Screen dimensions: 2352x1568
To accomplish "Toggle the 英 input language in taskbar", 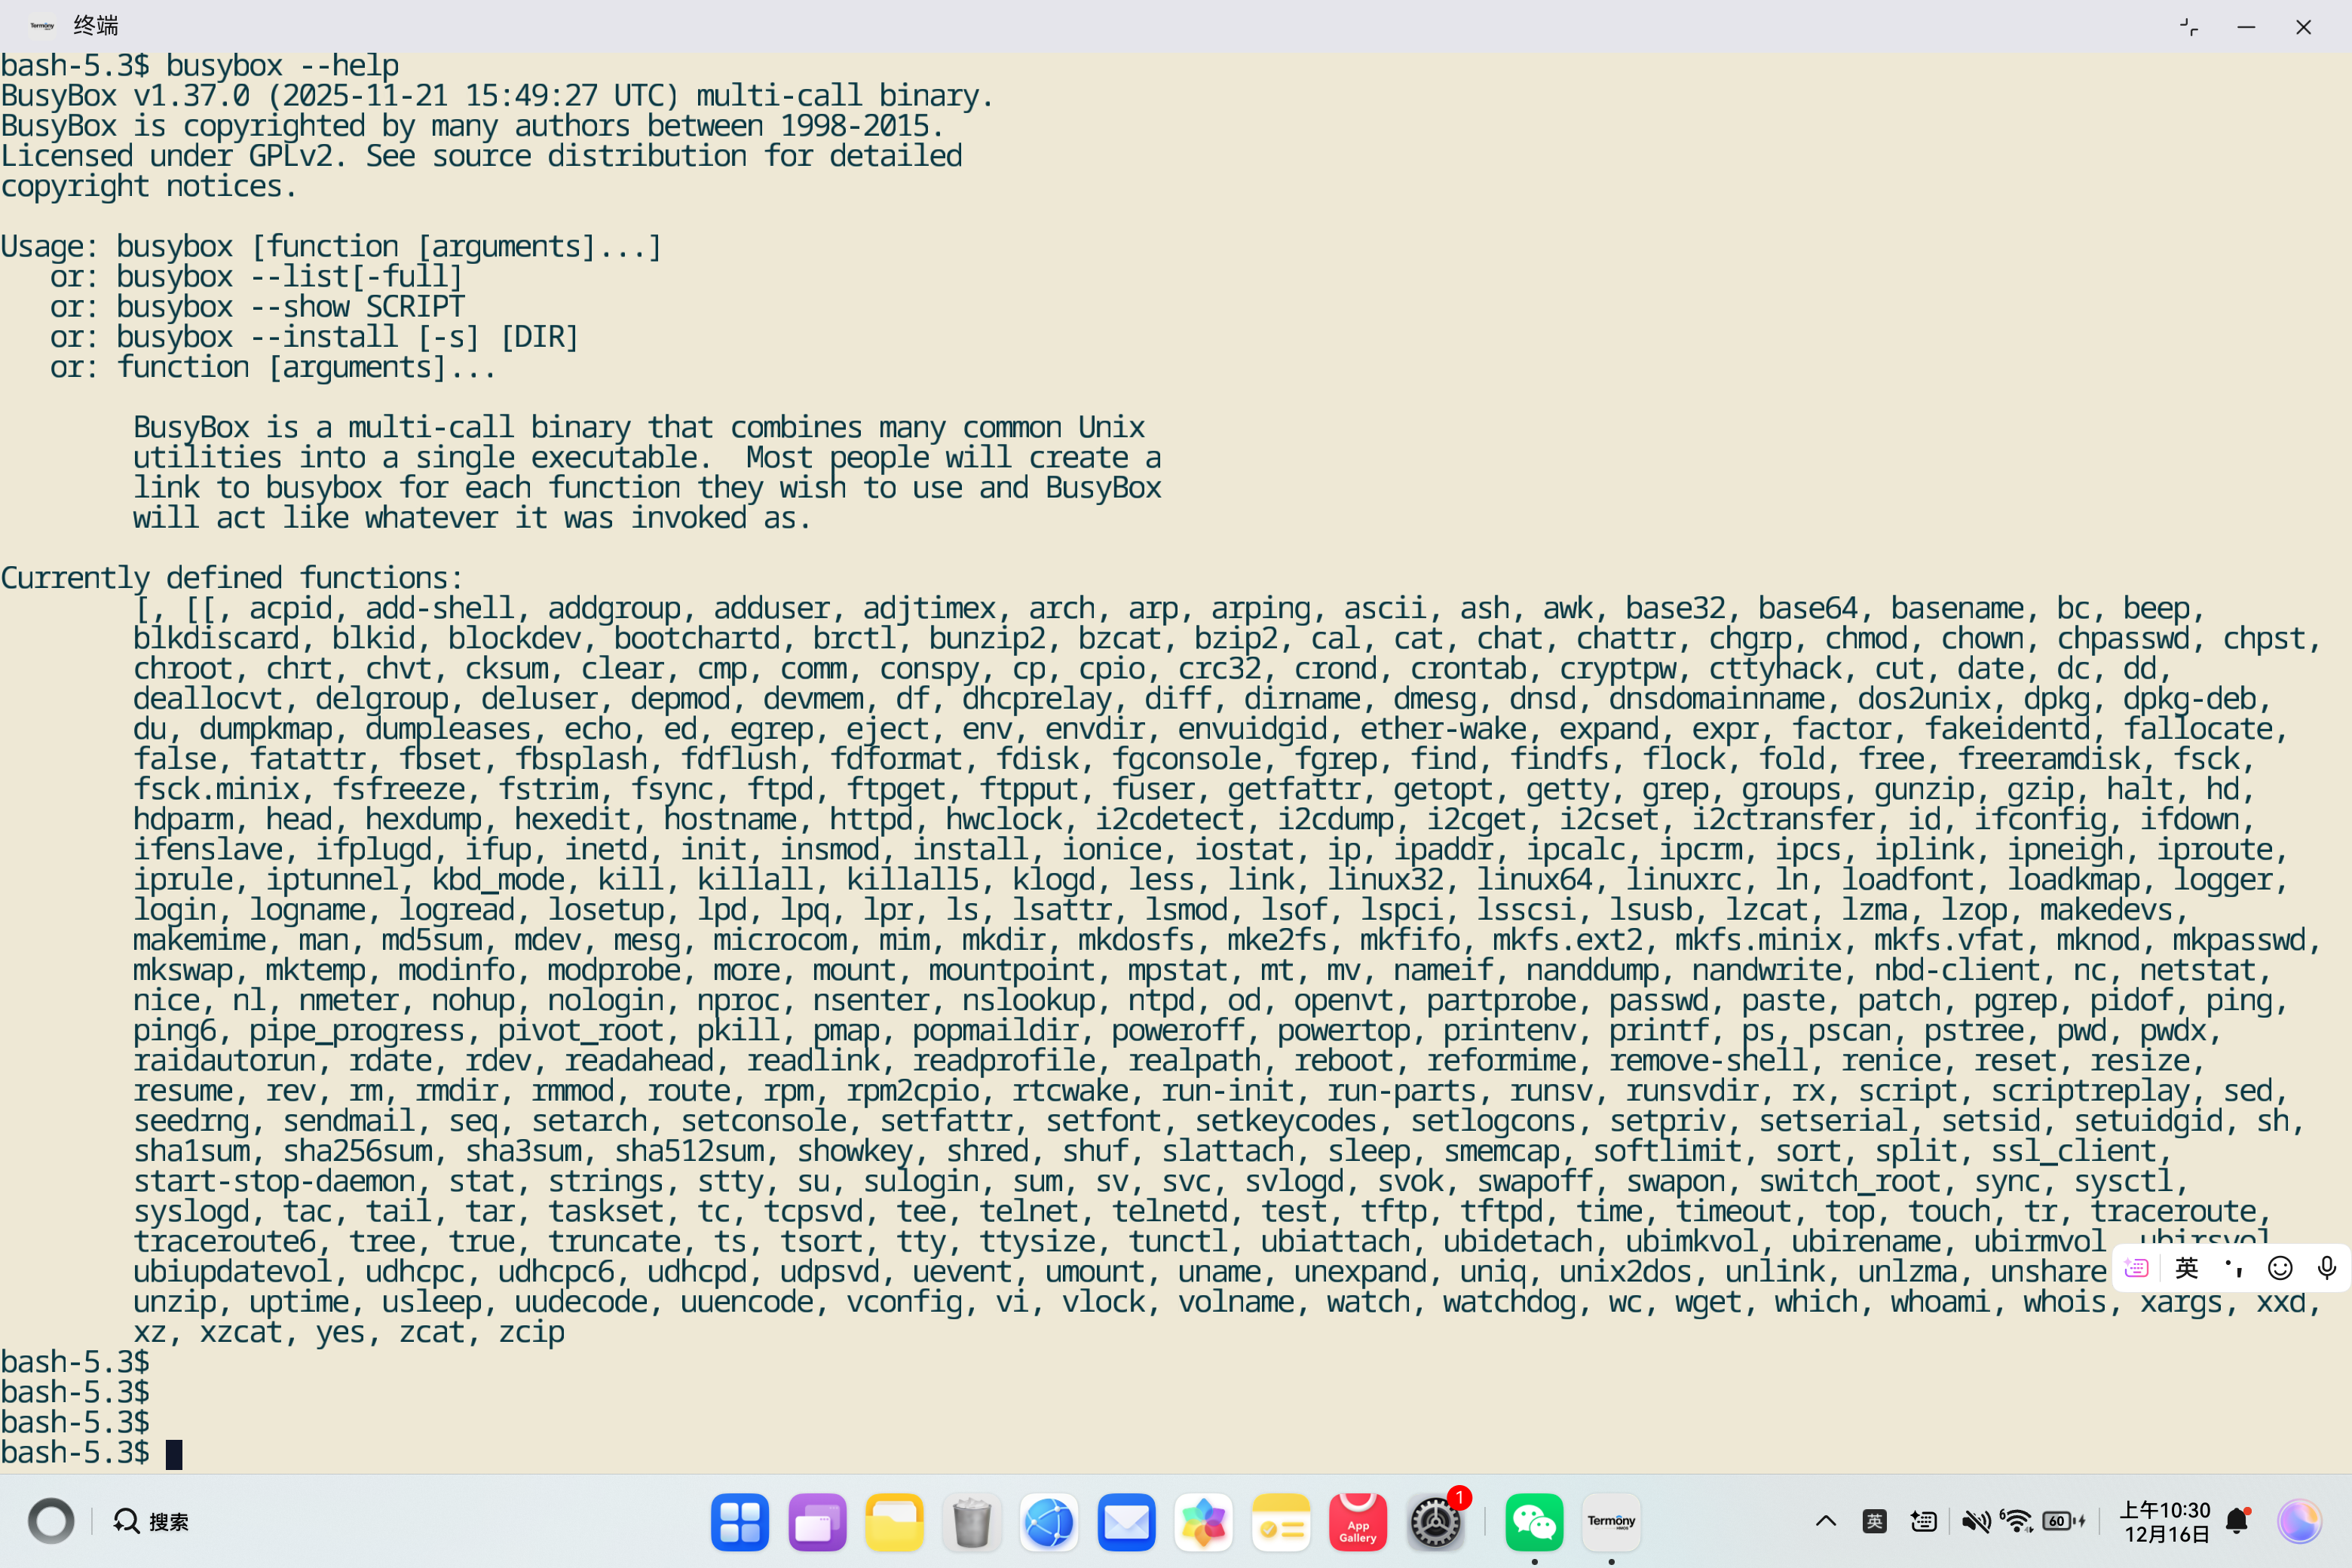I will pos(1874,1522).
